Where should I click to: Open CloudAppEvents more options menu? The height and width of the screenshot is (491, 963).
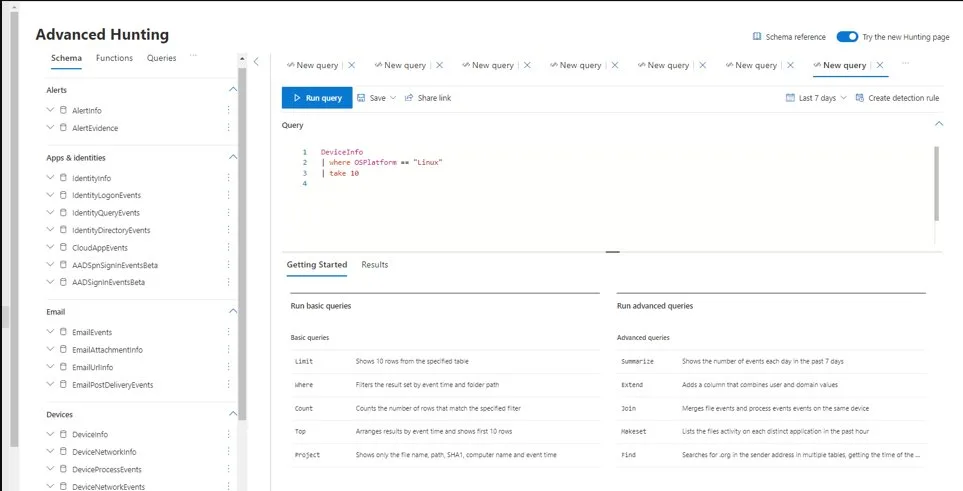[228, 247]
